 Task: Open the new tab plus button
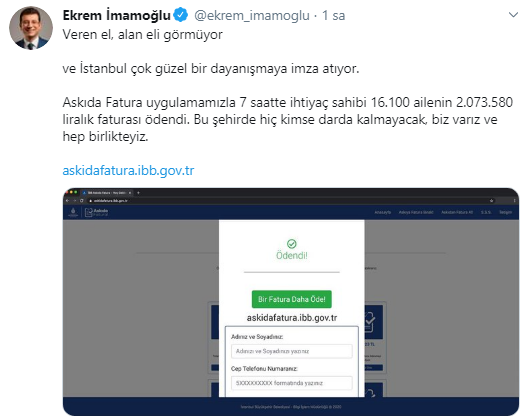138,193
